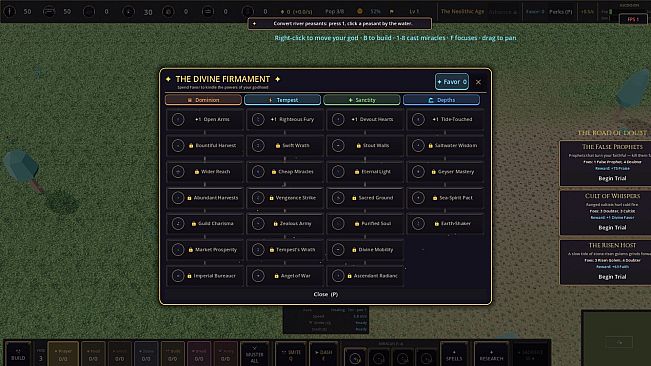Viewport: 651px width, 366px height.
Task: Open the Depths tab
Action: coord(442,100)
